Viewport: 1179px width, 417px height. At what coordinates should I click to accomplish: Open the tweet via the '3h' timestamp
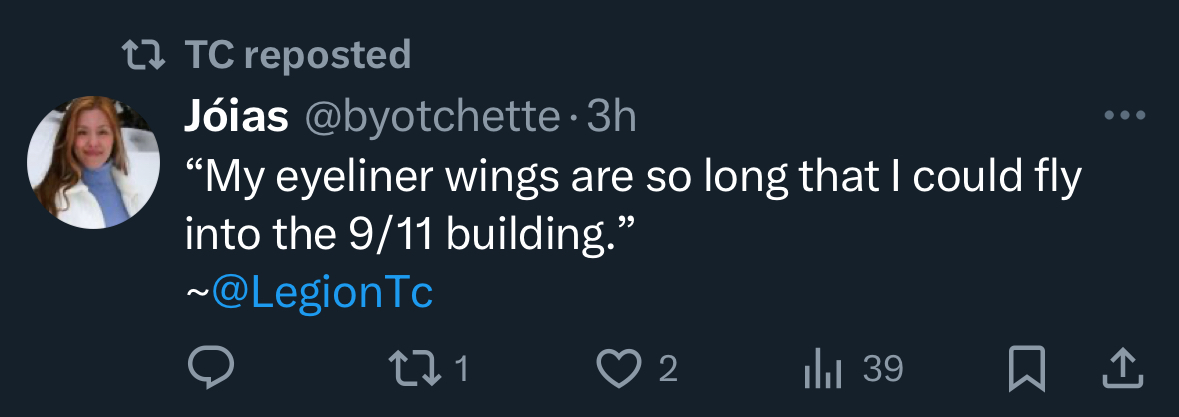point(611,118)
